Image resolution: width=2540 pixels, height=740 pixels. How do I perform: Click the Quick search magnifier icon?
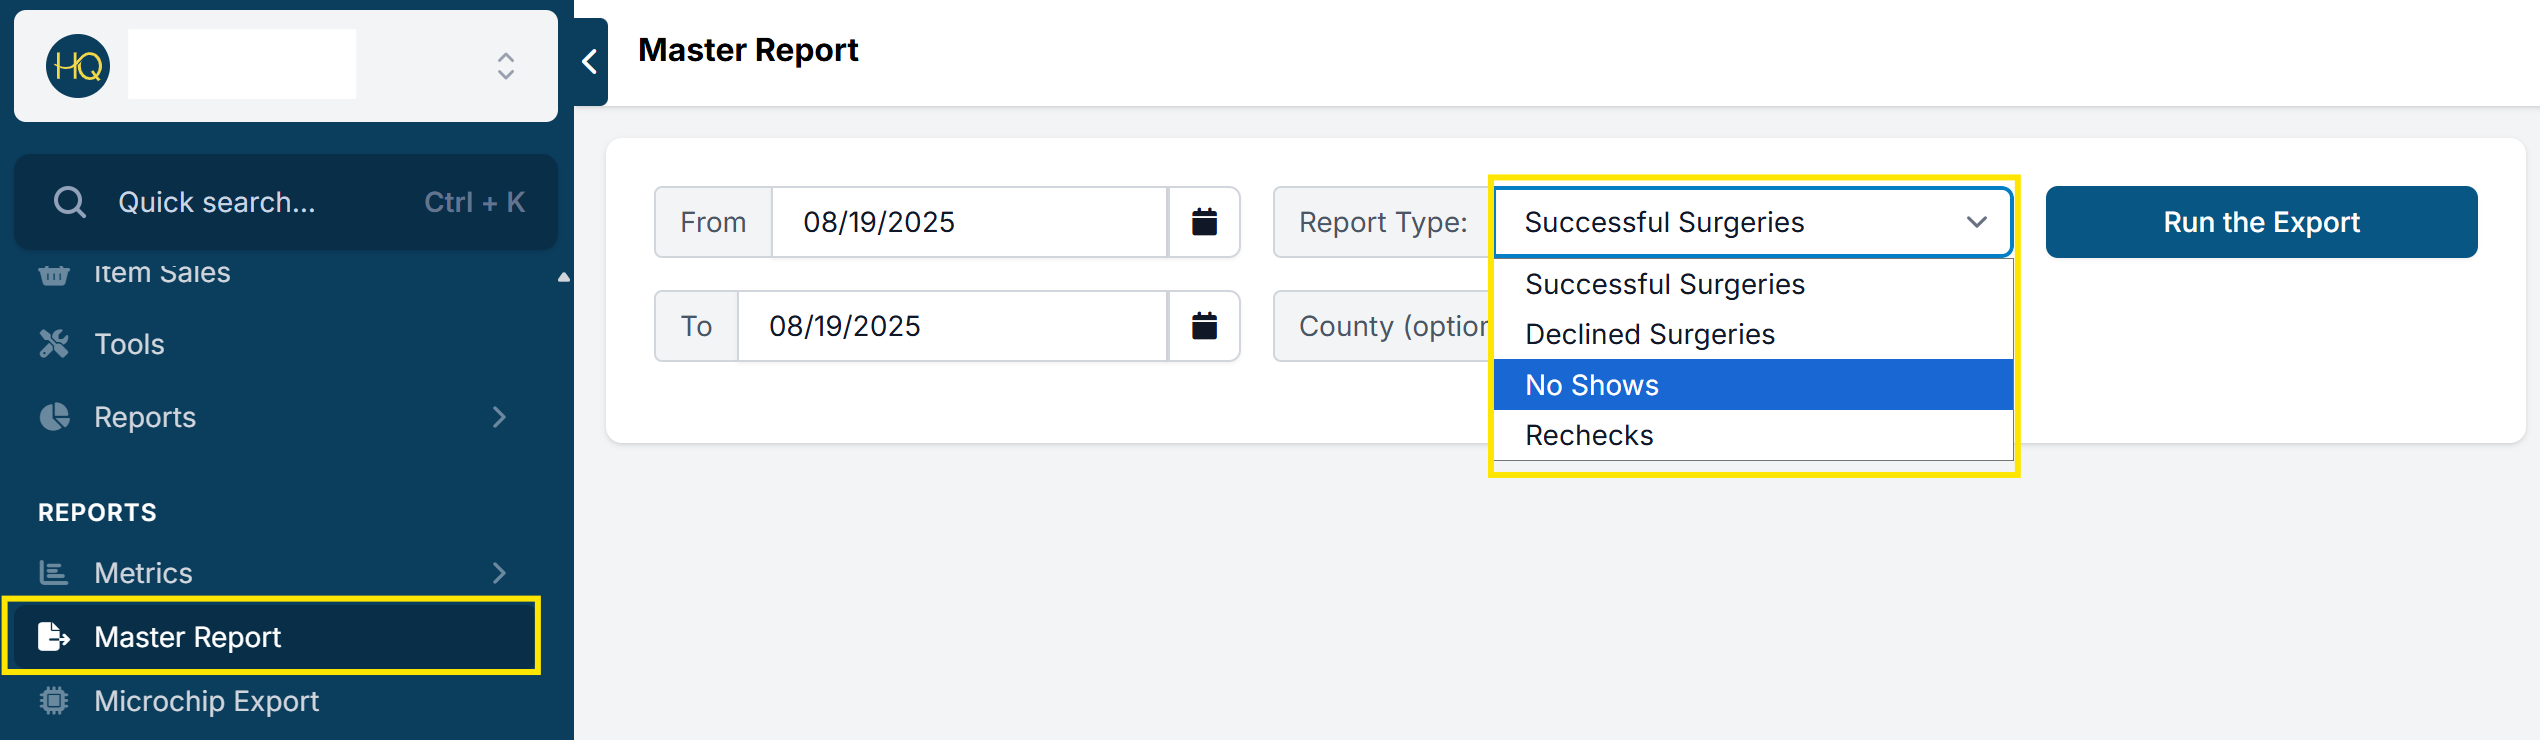70,202
